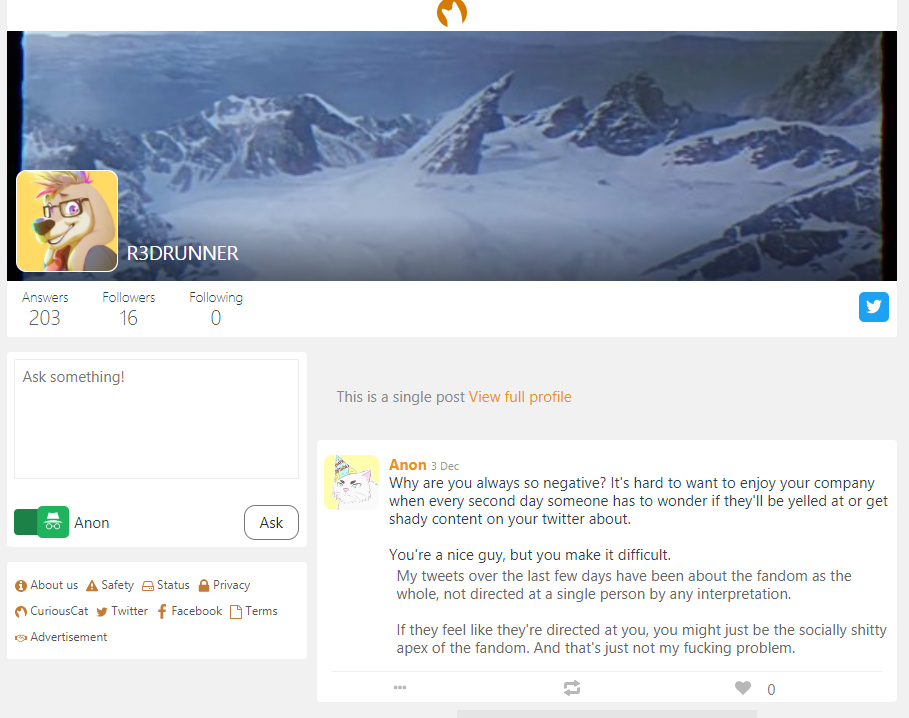Screen dimensions: 909x718
Task: Open the CuriousCat logo at page top
Action: click(452, 13)
